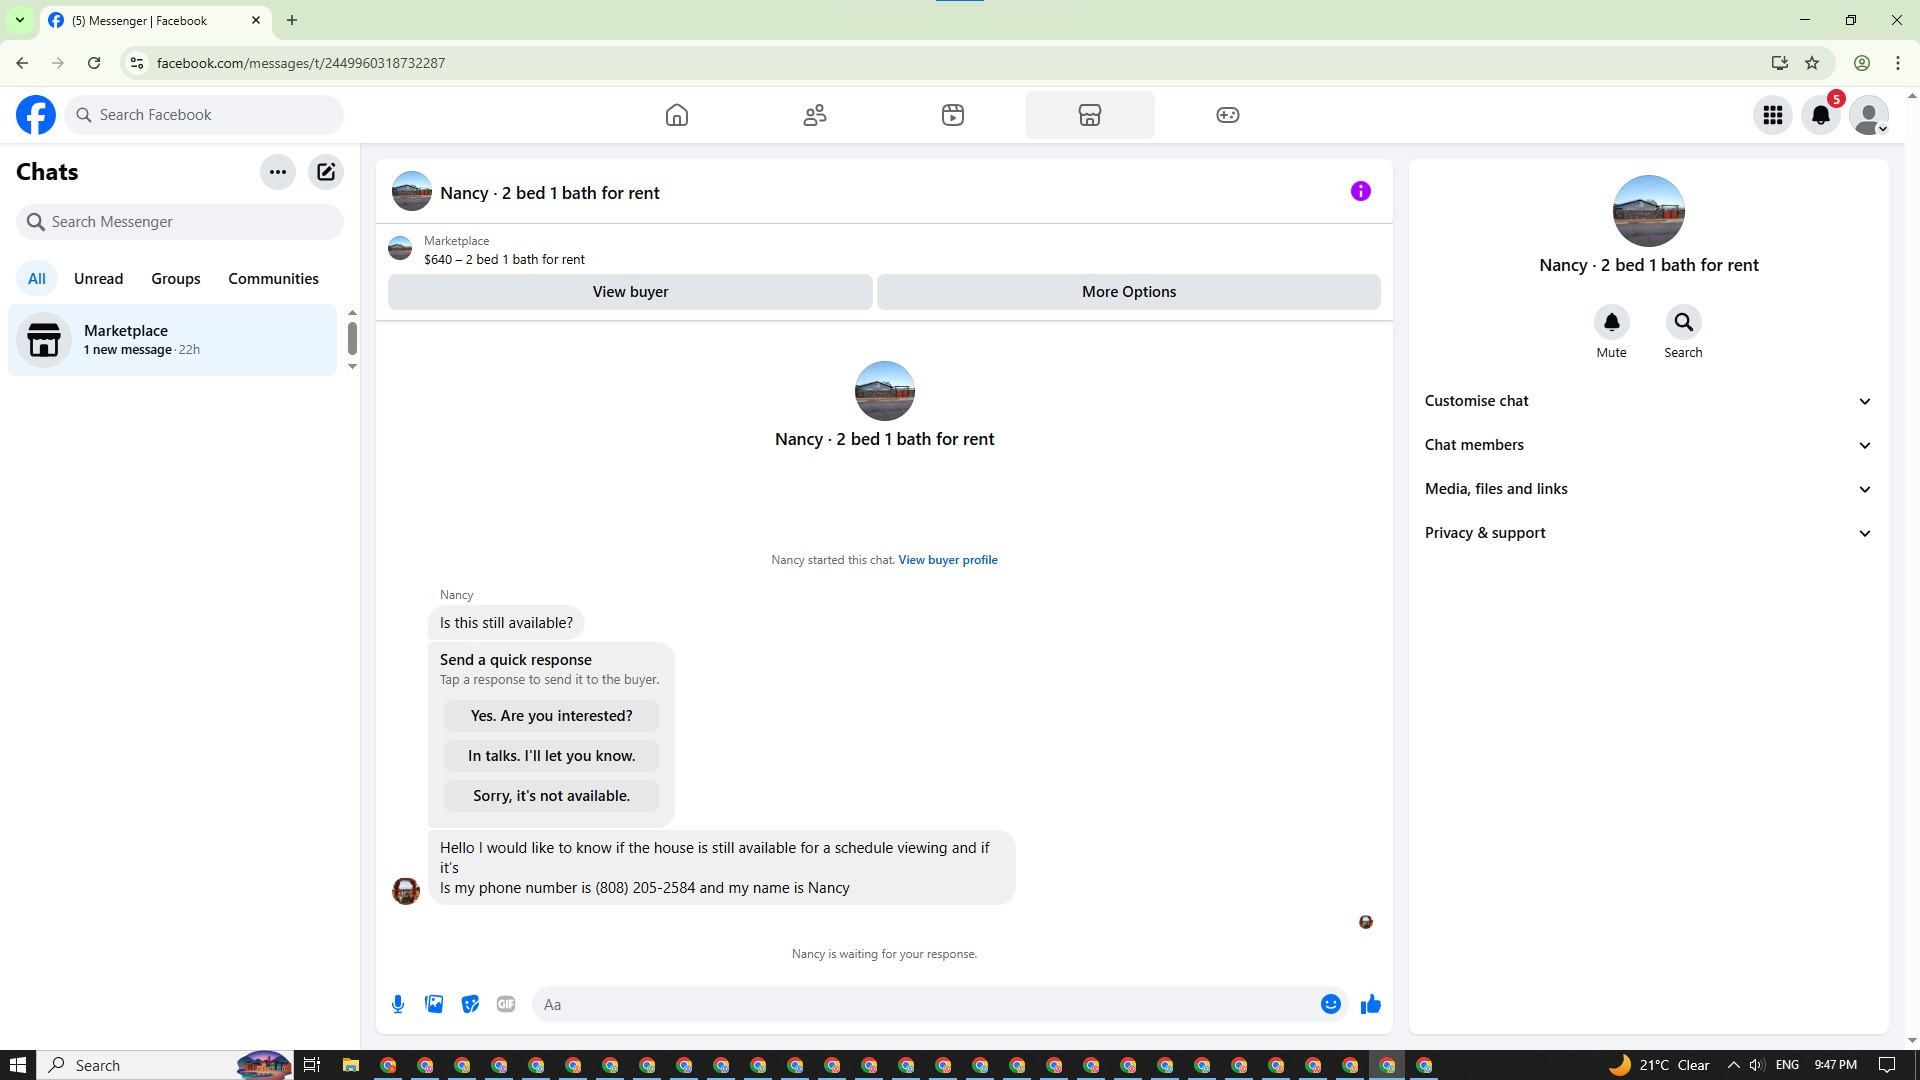The height and width of the screenshot is (1080, 1920).
Task: Click the Search Facebook field
Action: coord(204,115)
